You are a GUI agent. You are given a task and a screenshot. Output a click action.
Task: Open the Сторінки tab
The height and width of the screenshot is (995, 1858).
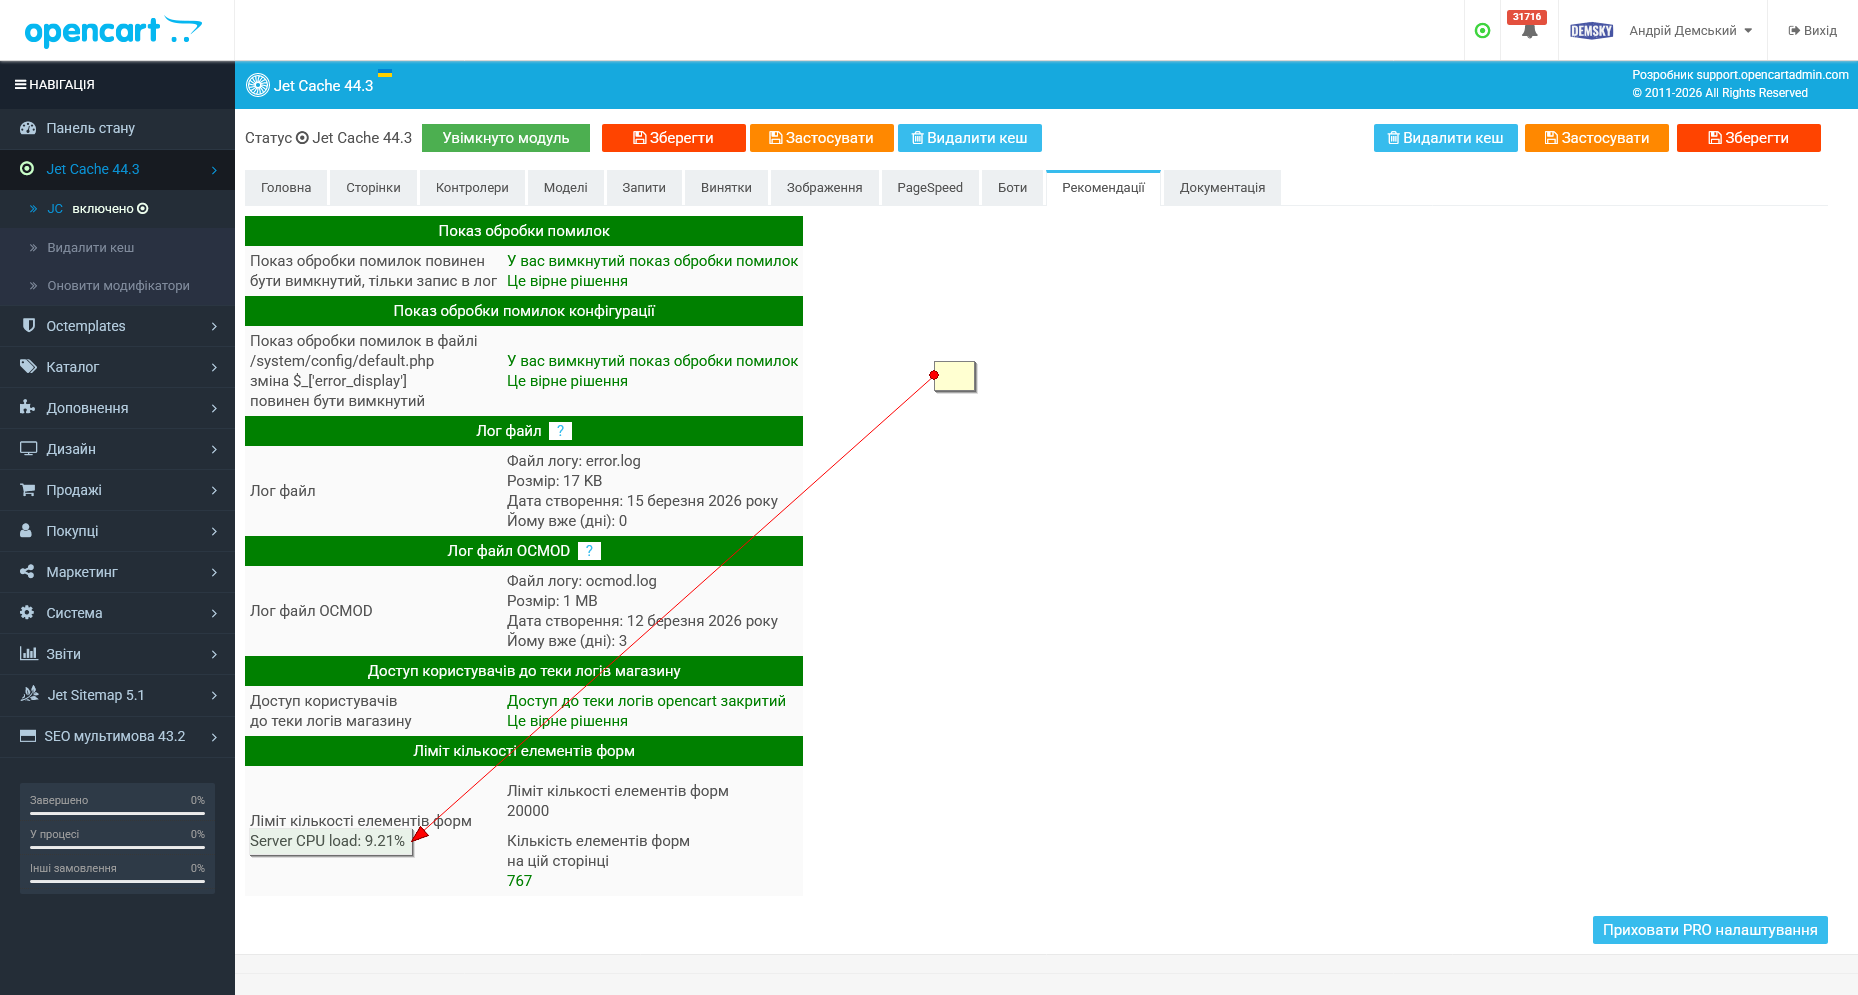coord(373,188)
